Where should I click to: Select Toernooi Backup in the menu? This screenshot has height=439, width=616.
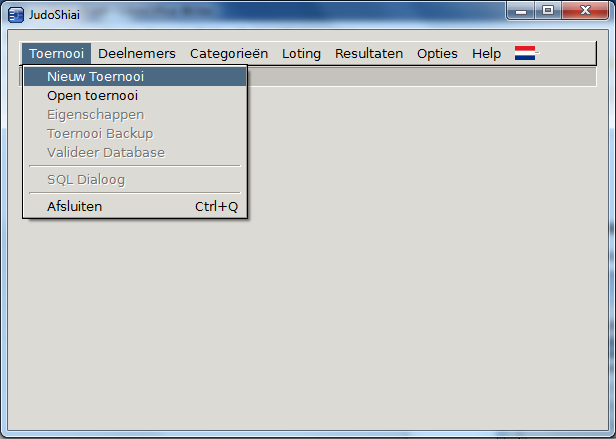[100, 134]
